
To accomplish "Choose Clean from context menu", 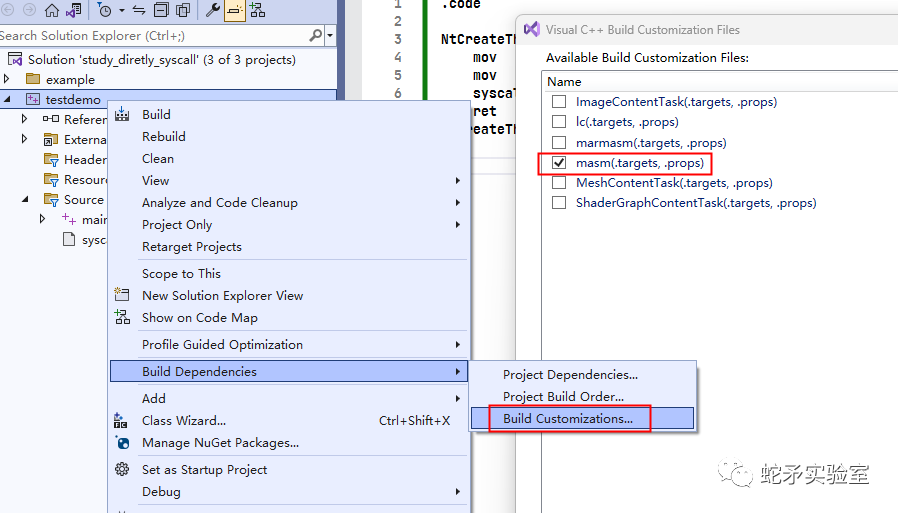I will 289,159.
